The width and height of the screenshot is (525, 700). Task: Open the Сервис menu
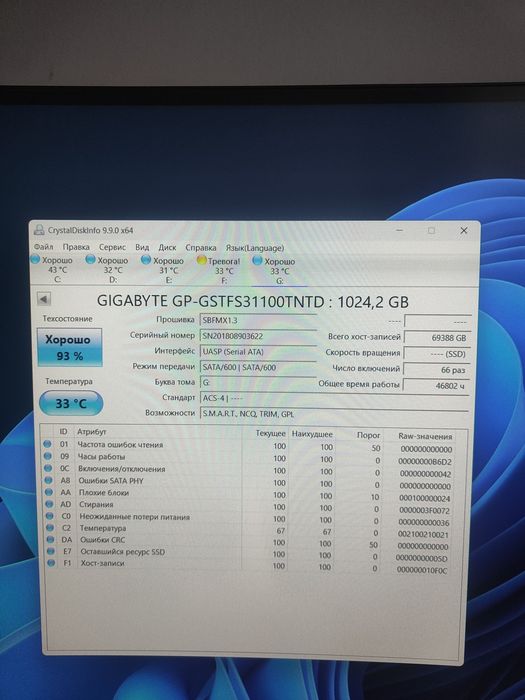pos(112,247)
